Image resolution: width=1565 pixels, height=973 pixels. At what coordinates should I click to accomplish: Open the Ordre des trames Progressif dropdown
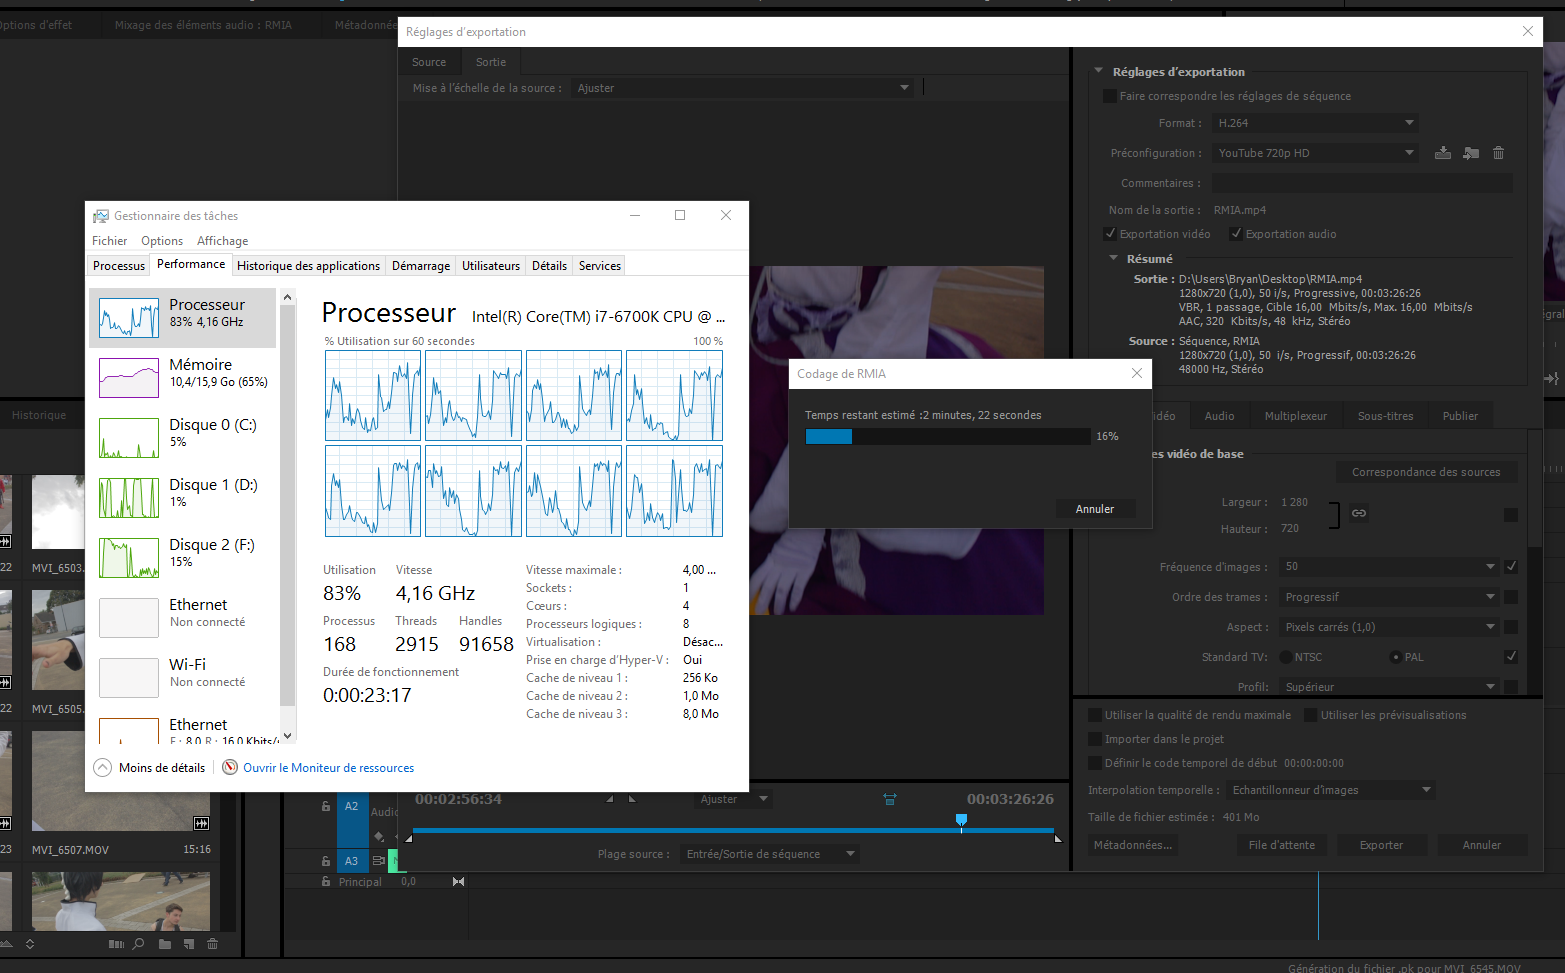pos(1388,597)
